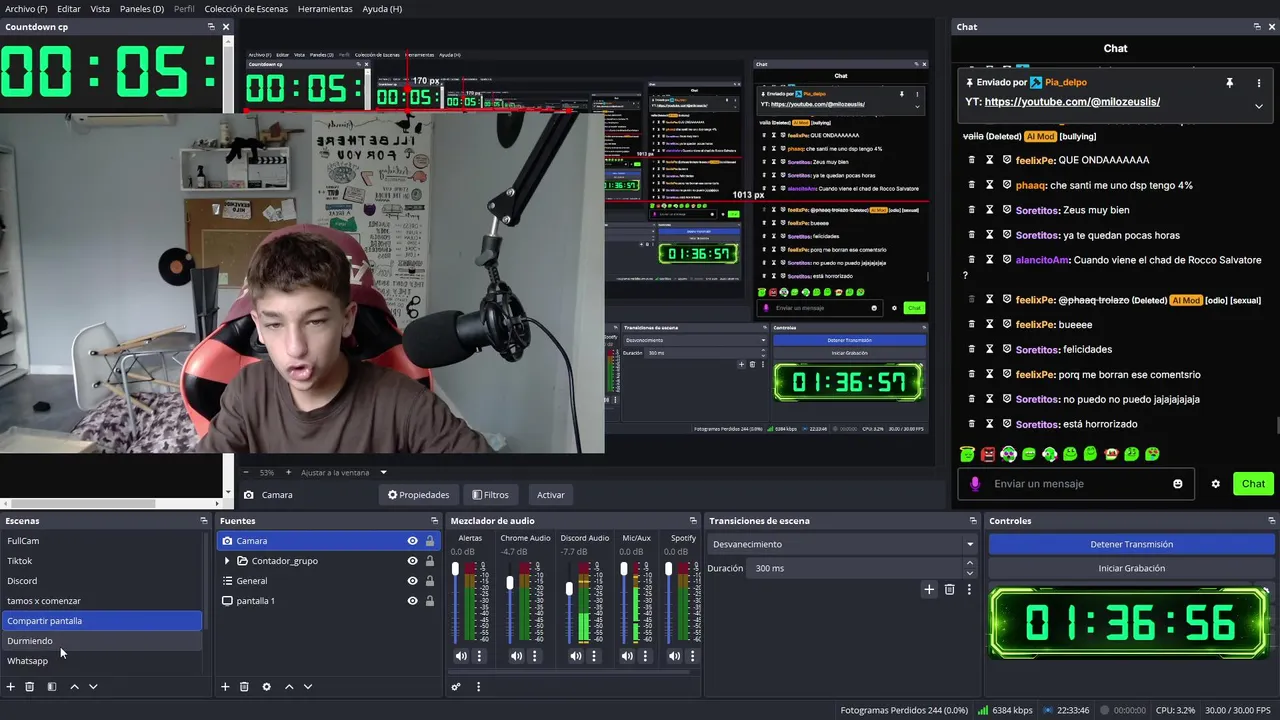Open the Herramientas menu
1280x720 pixels.
(x=325, y=8)
